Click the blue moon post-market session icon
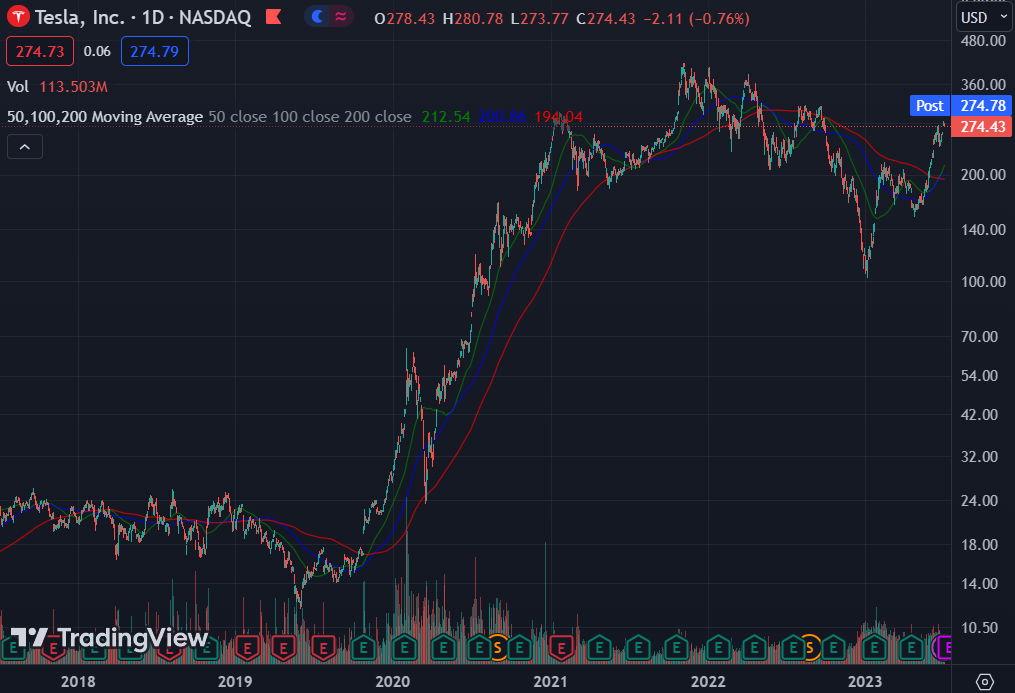 click(x=317, y=17)
